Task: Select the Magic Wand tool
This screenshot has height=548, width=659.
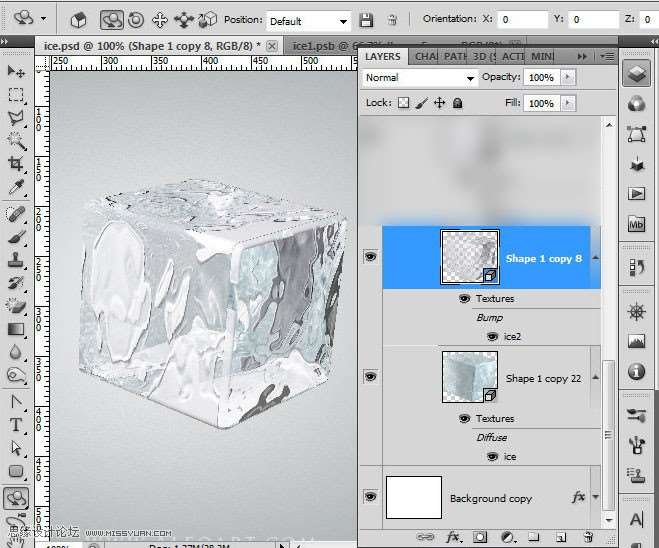Action: 16,141
